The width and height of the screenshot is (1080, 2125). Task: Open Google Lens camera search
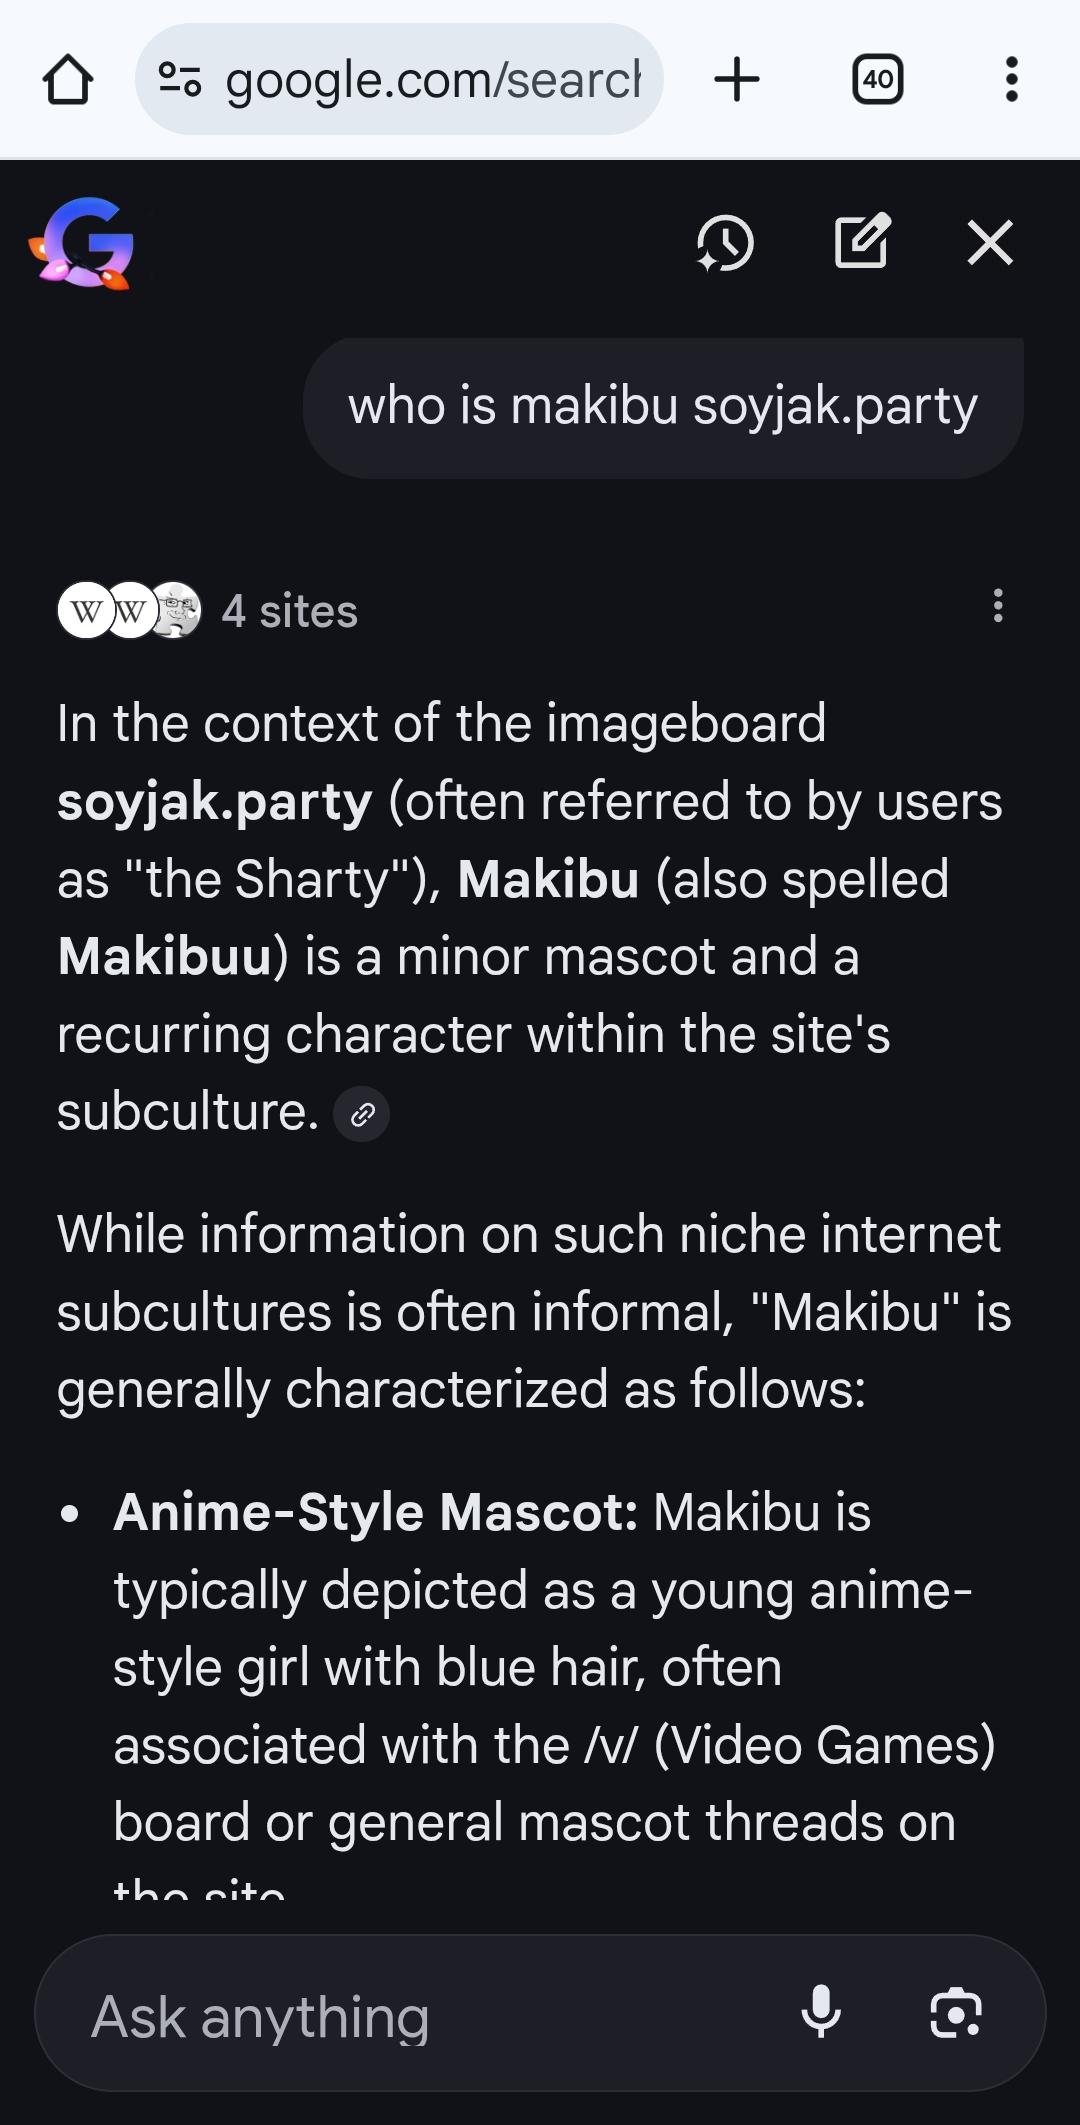pyautogui.click(x=955, y=2013)
